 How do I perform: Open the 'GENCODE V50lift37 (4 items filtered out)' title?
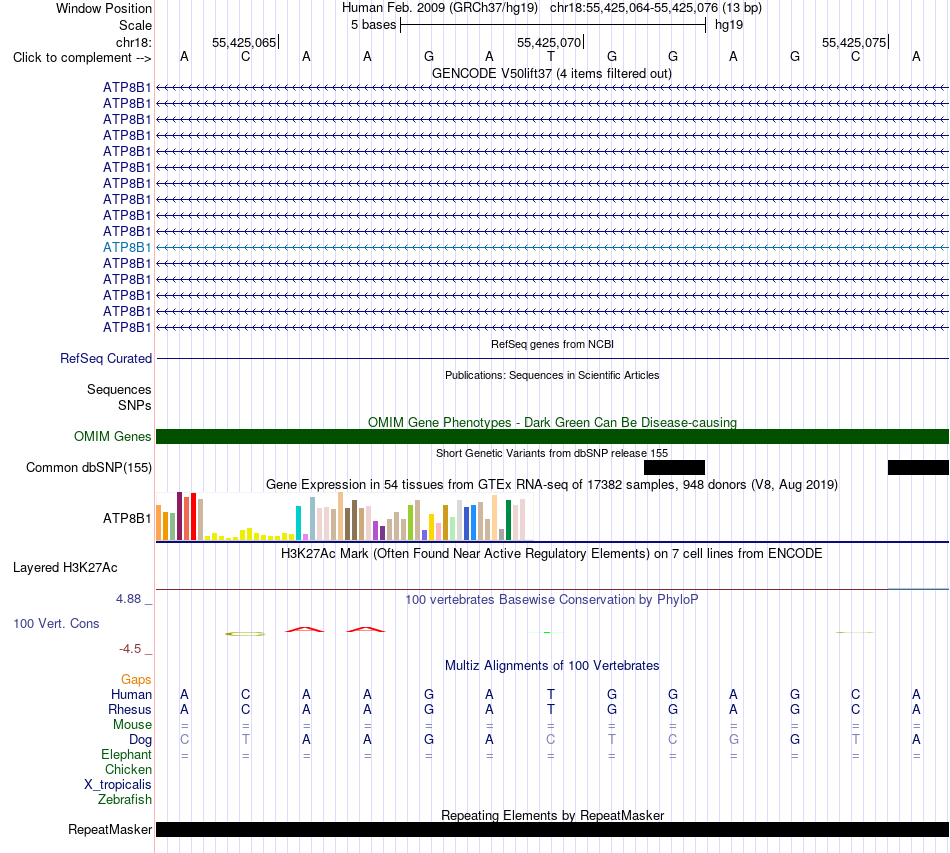551,74
